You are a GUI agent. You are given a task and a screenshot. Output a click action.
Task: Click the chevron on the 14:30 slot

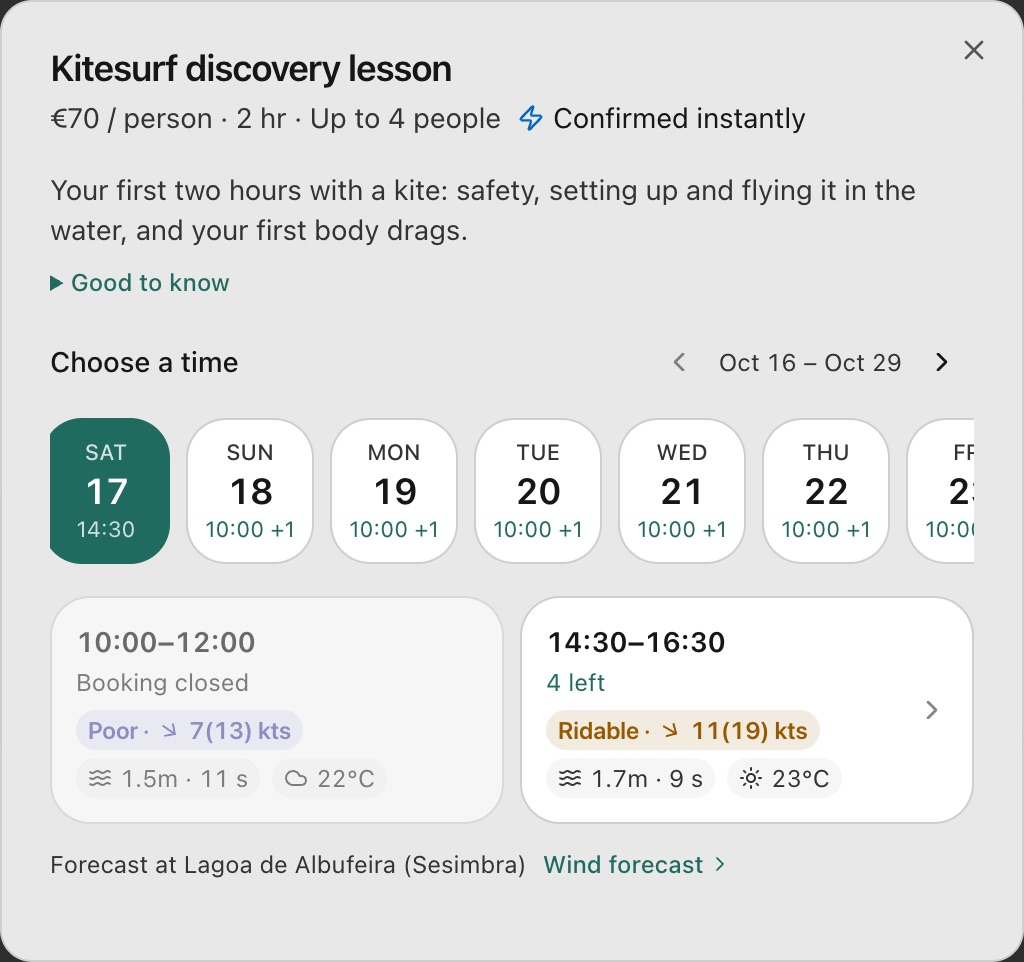[x=932, y=710]
